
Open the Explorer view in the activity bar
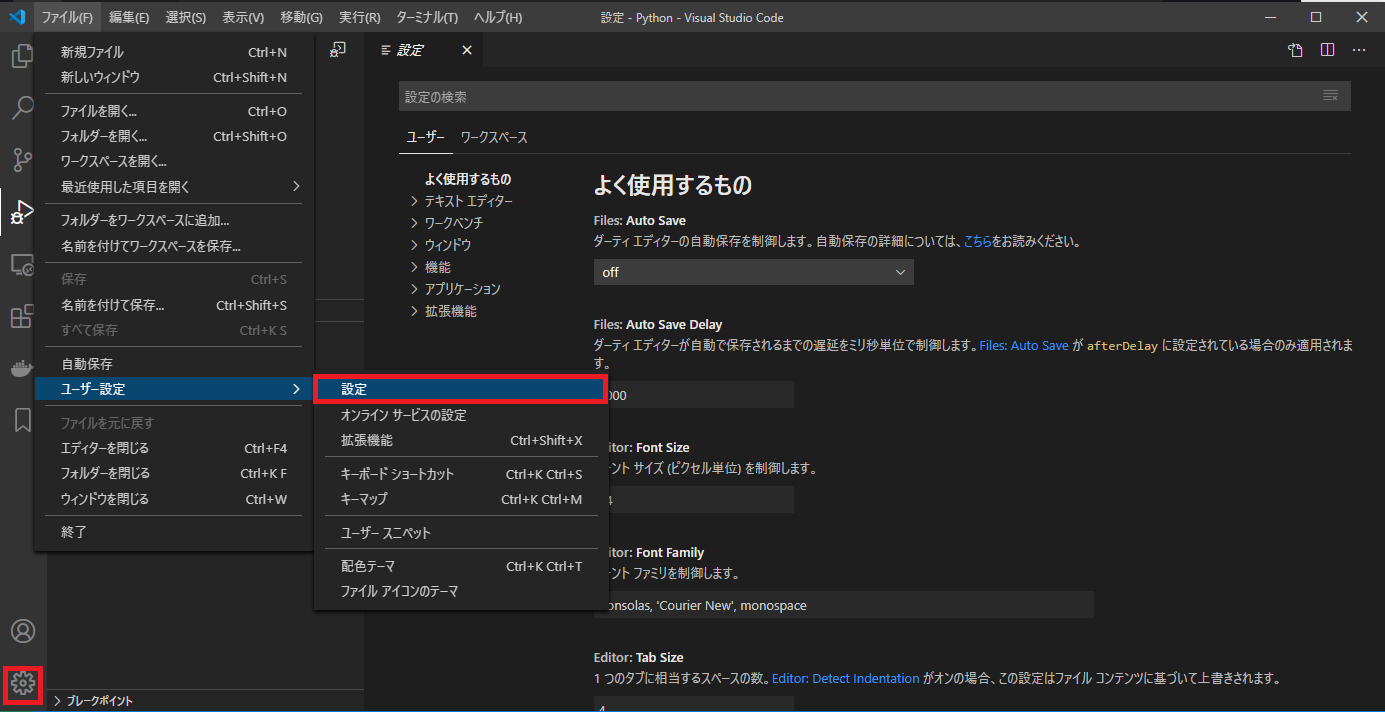click(x=22, y=56)
